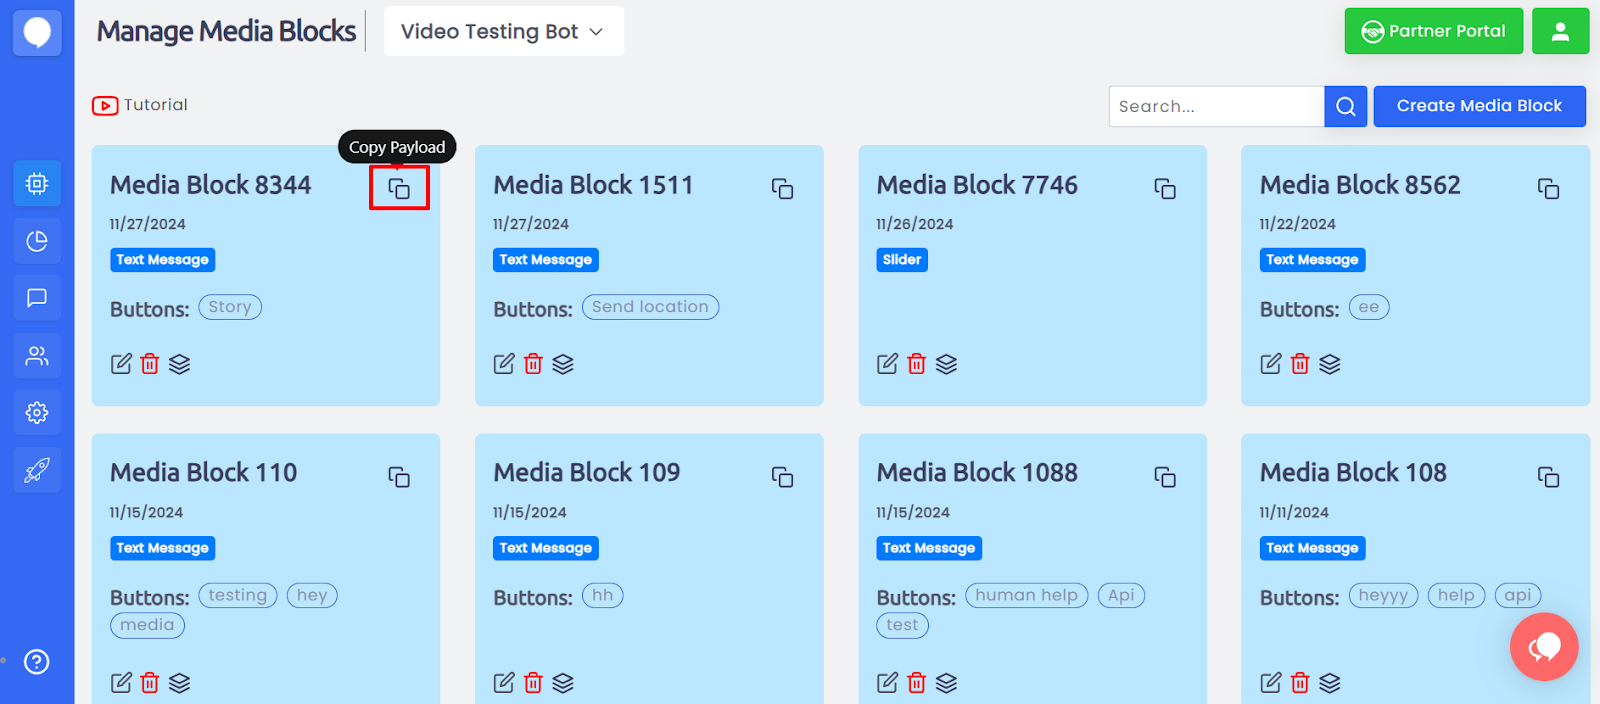The height and width of the screenshot is (704, 1600).
Task: Click the hh button tag
Action: pos(602,595)
